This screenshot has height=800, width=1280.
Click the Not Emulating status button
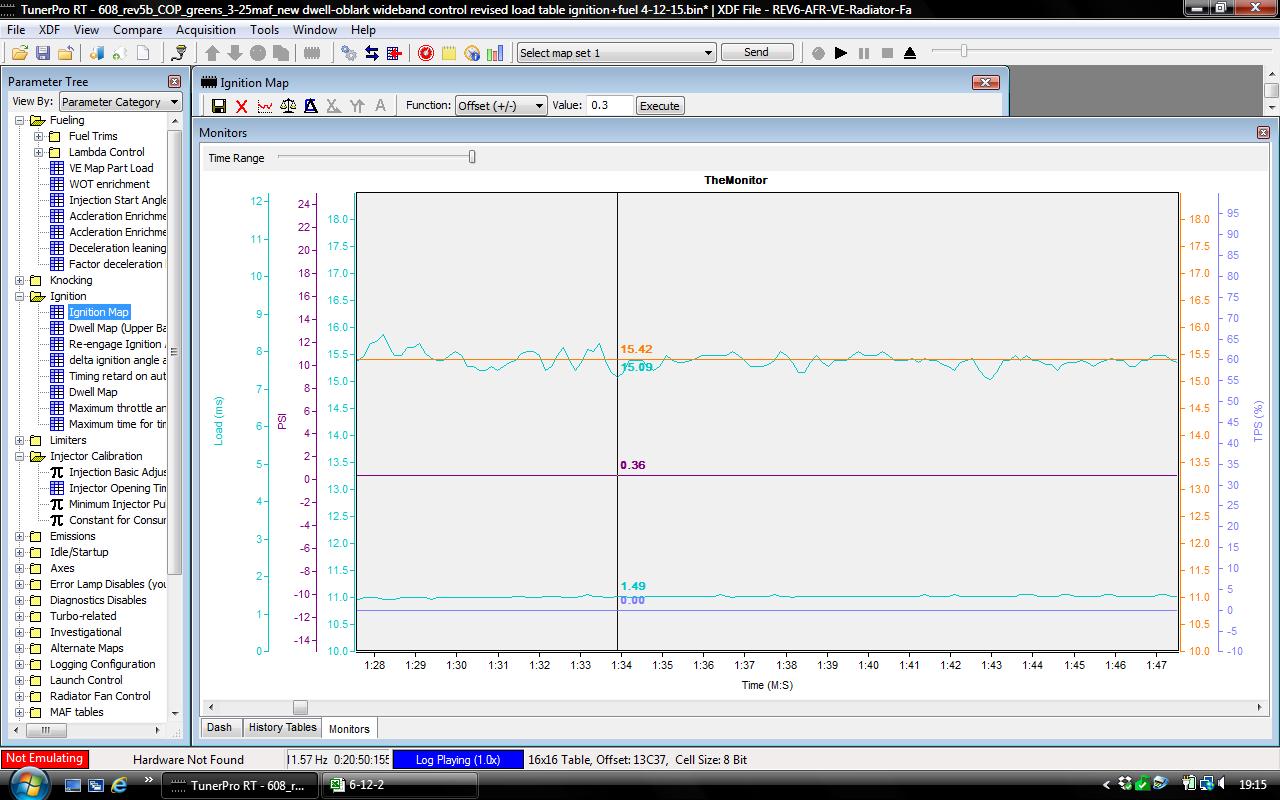(x=44, y=759)
